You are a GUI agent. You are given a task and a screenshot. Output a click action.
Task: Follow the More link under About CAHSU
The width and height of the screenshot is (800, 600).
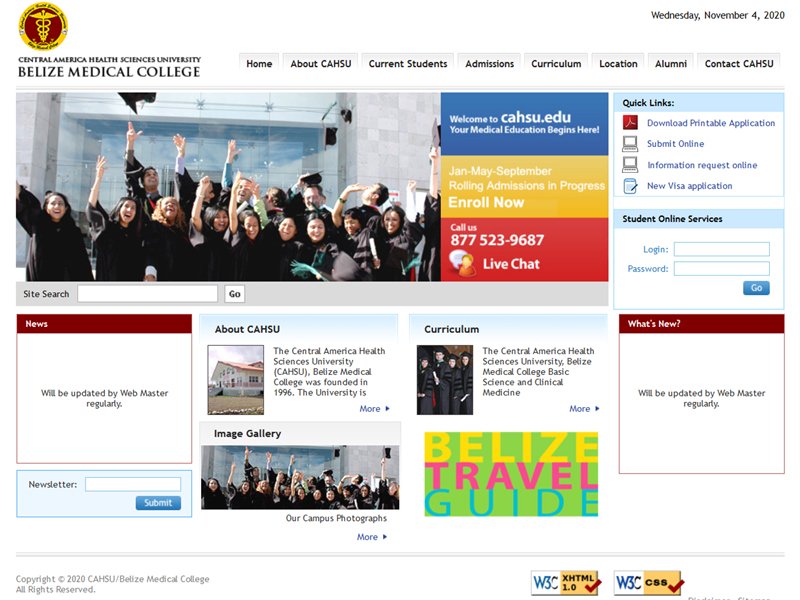pos(373,409)
